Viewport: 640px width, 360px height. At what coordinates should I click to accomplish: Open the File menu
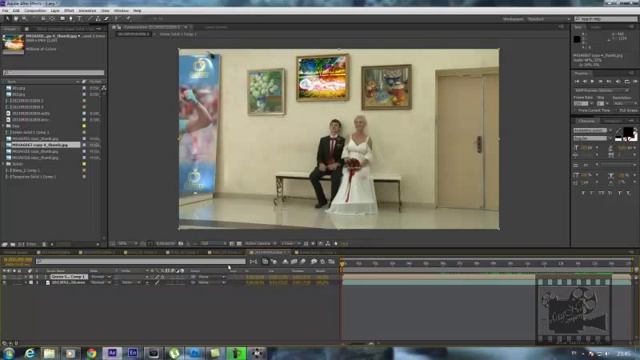[5, 11]
